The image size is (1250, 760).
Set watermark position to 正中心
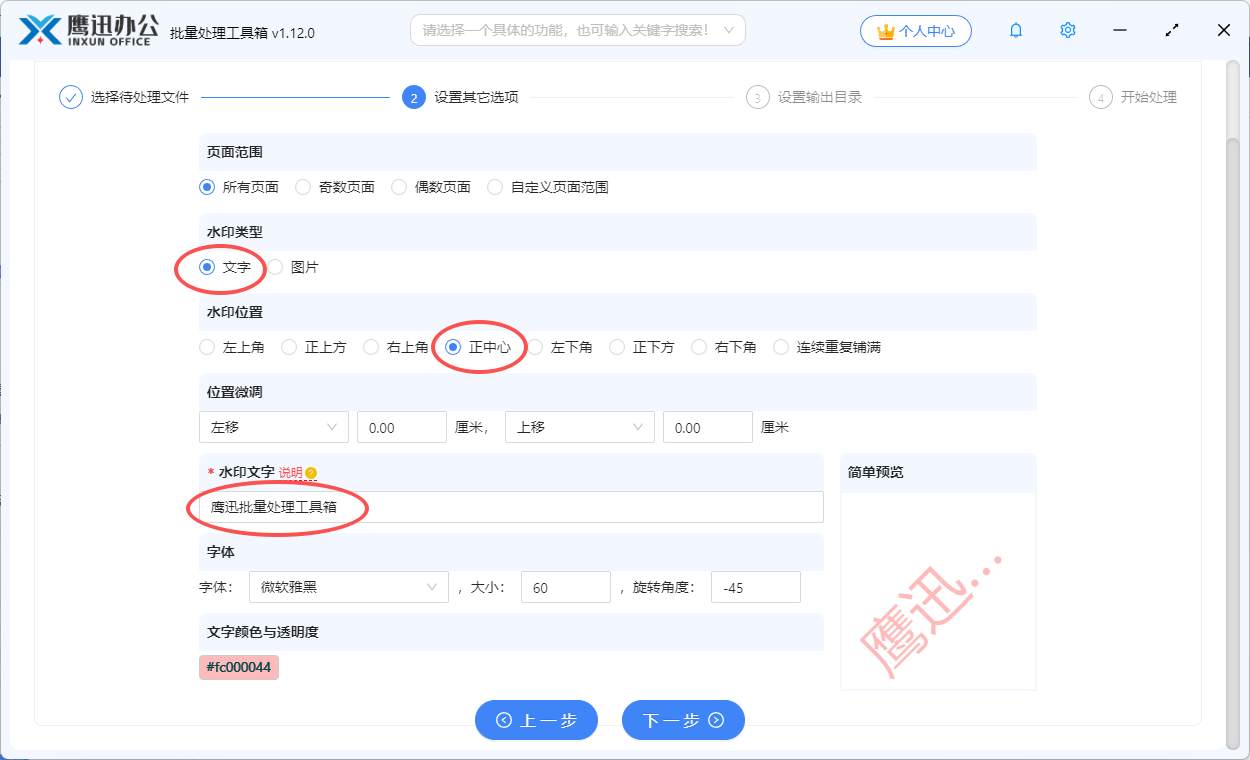(x=478, y=347)
